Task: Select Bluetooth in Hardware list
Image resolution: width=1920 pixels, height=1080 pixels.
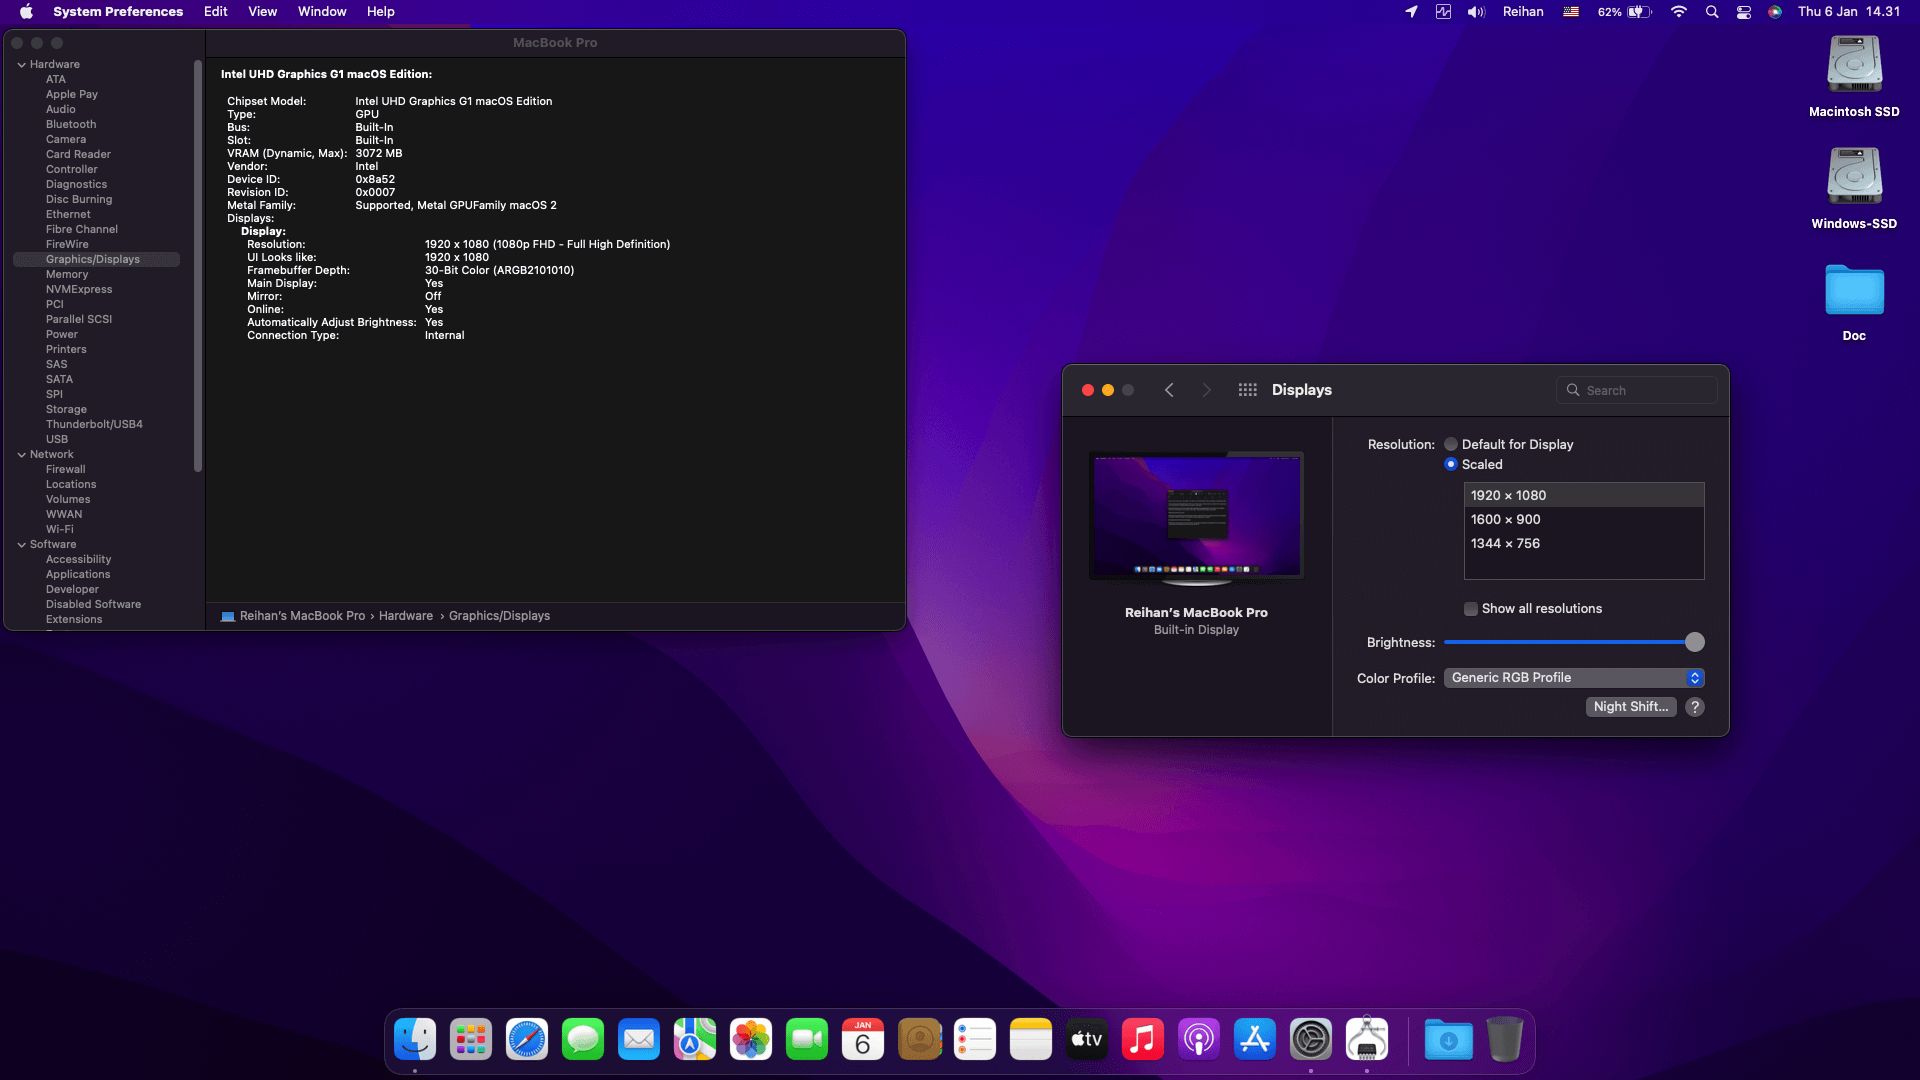Action: (x=71, y=125)
